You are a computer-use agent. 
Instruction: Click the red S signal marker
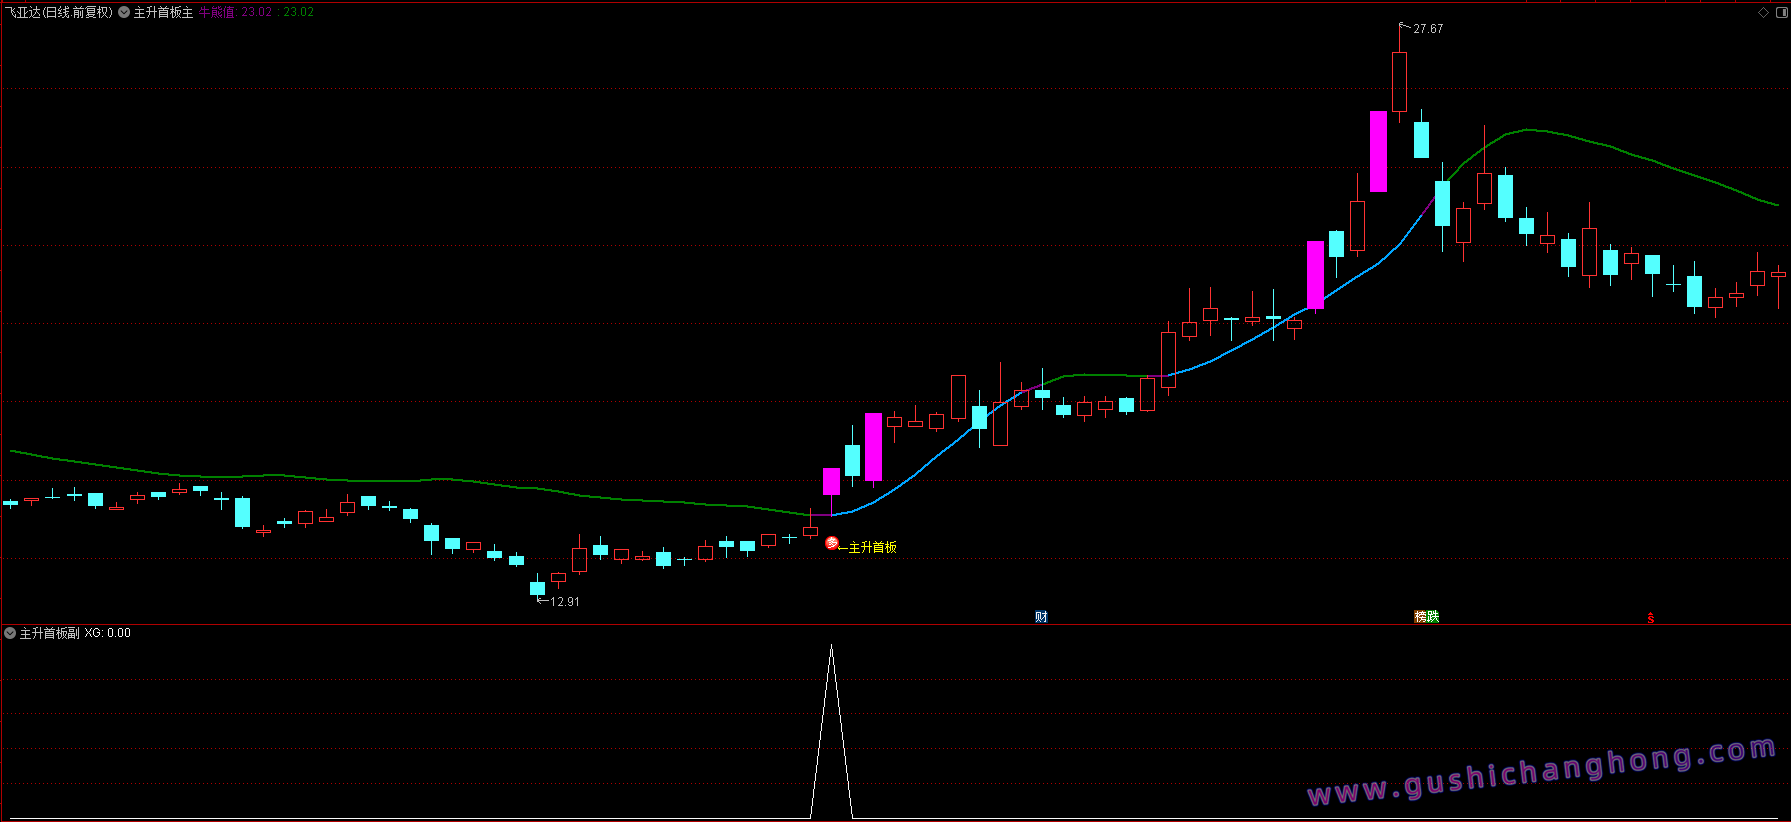(1651, 618)
